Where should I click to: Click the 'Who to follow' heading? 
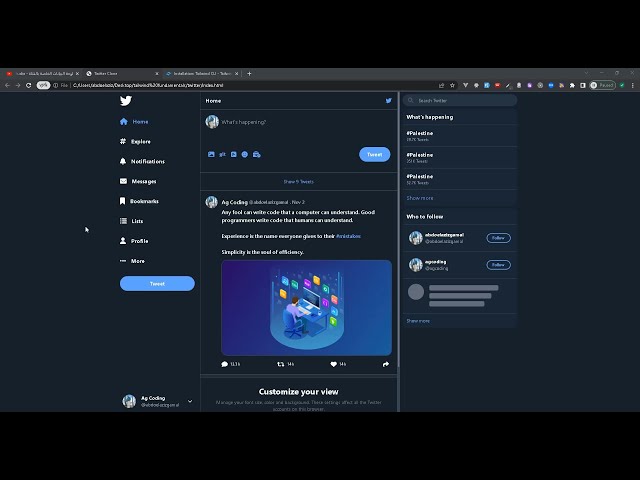pyautogui.click(x=424, y=216)
